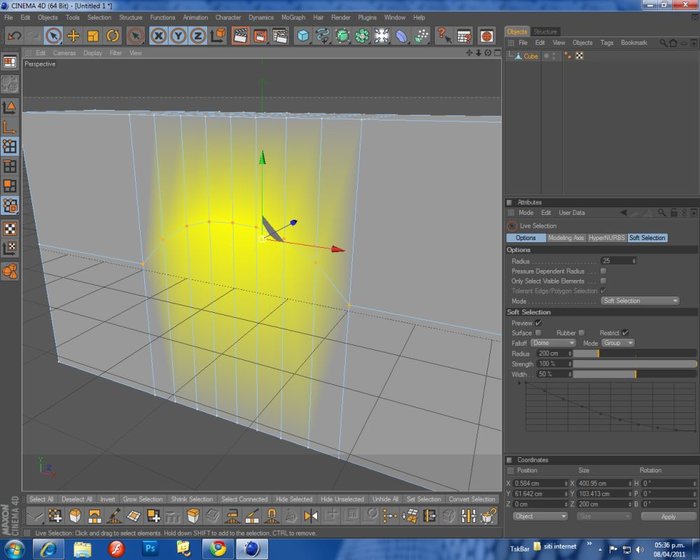Activate the Move tool icon
700x560 pixels.
click(x=73, y=36)
